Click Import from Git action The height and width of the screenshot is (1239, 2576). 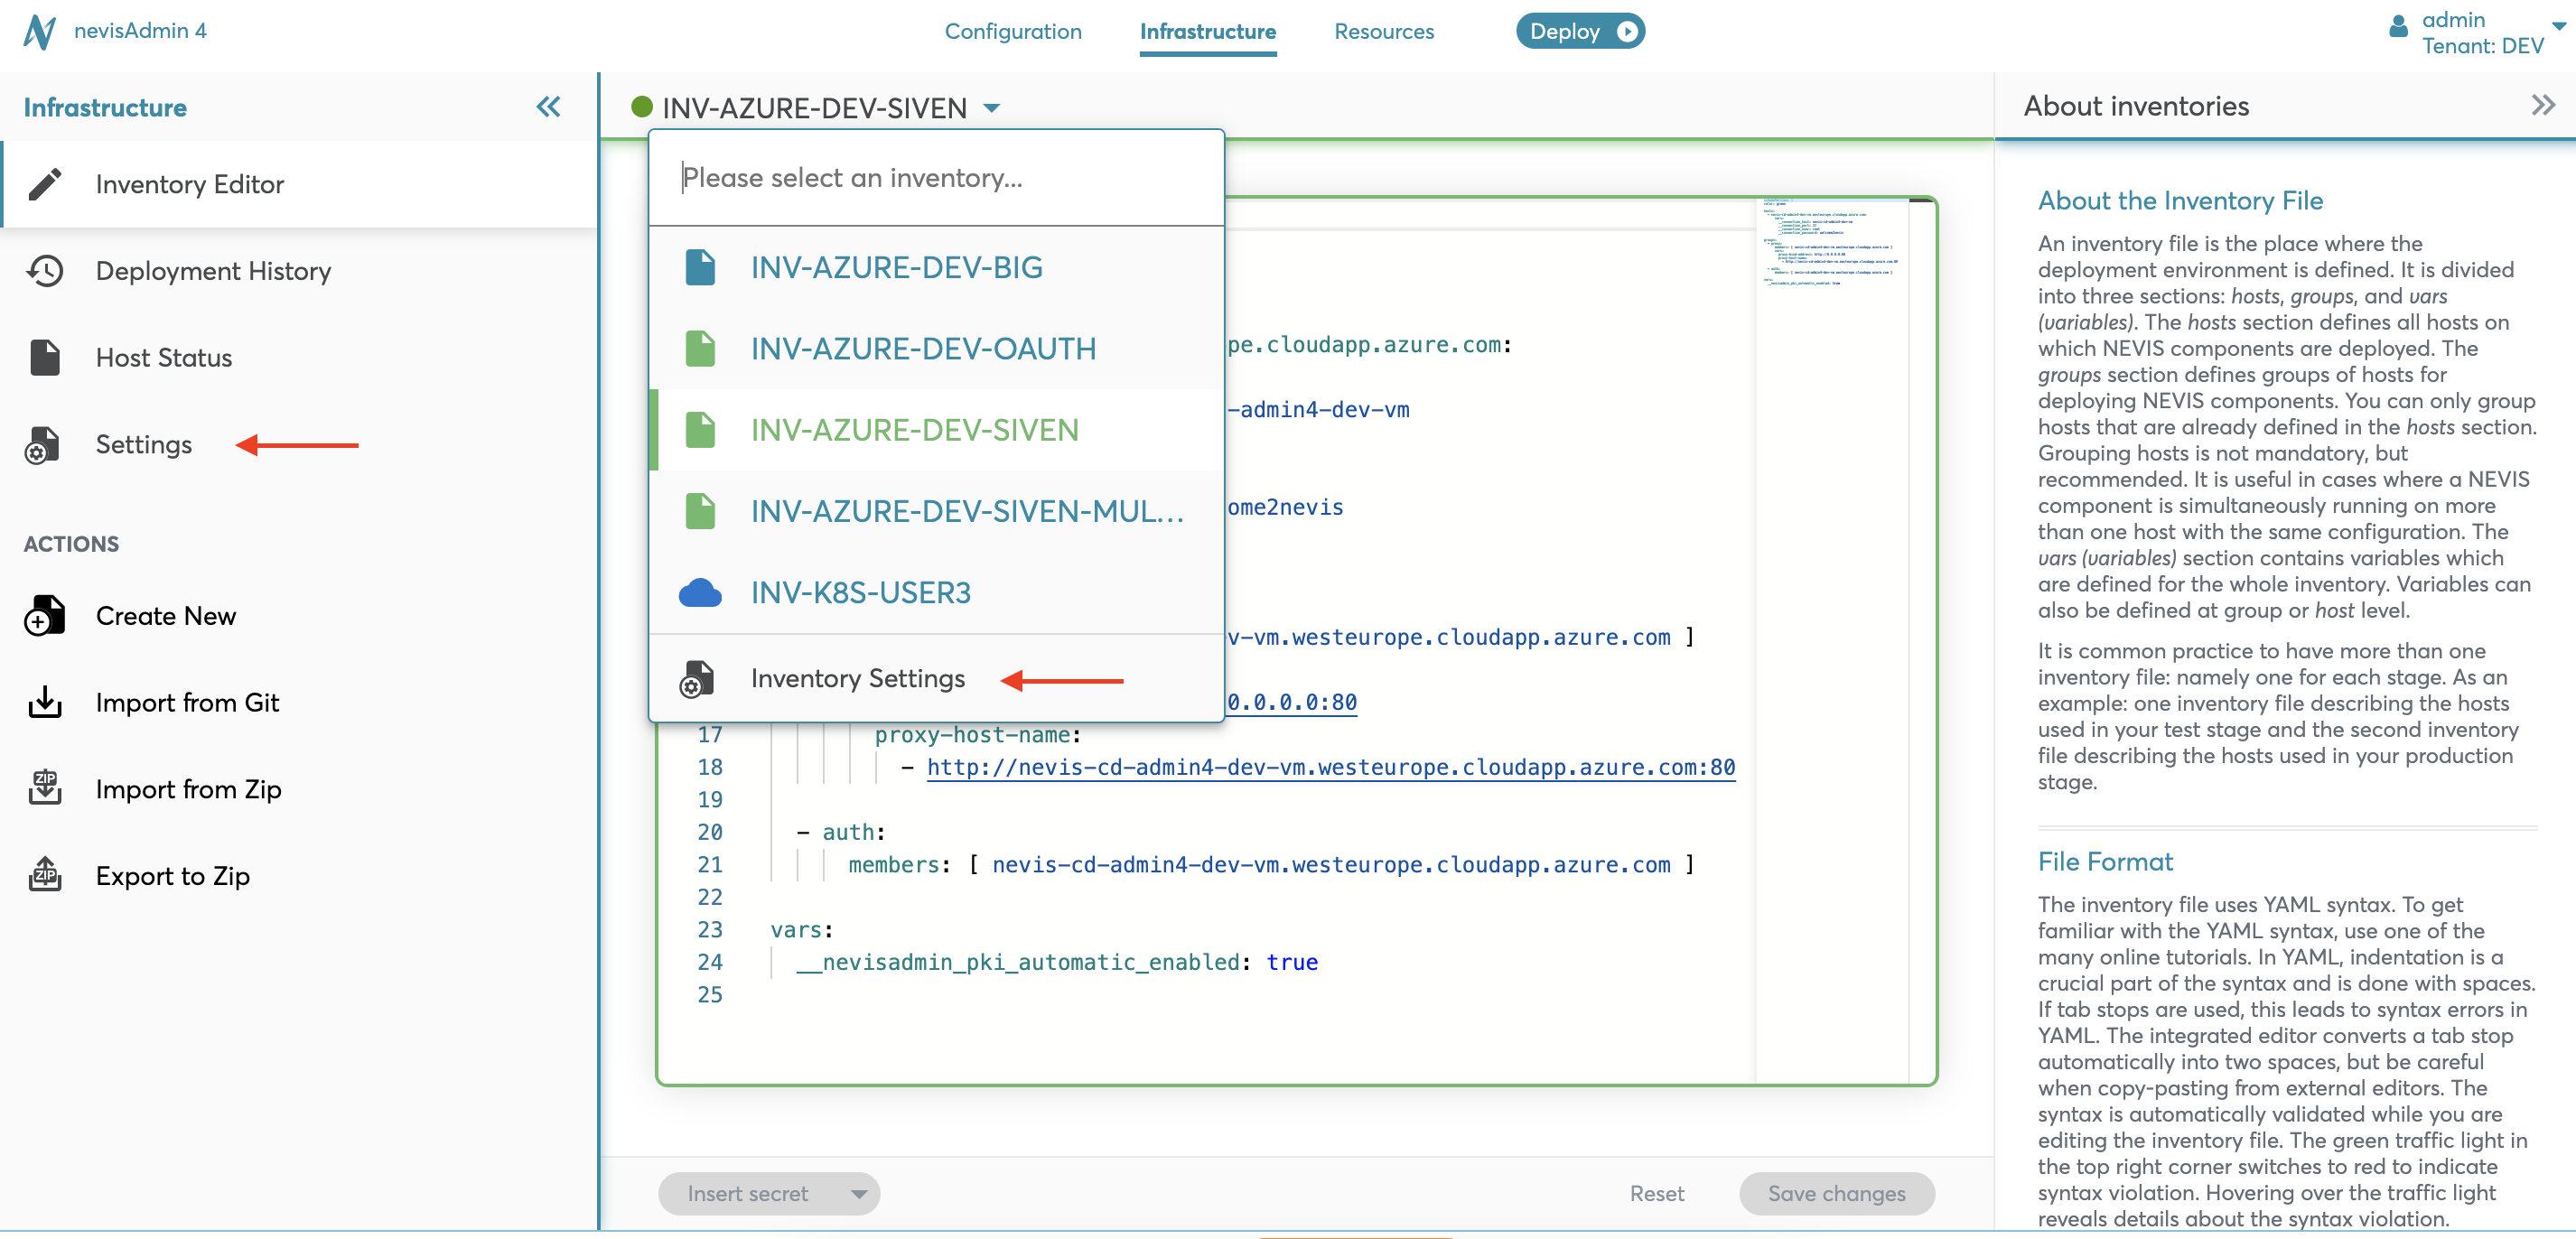pyautogui.click(x=300, y=703)
